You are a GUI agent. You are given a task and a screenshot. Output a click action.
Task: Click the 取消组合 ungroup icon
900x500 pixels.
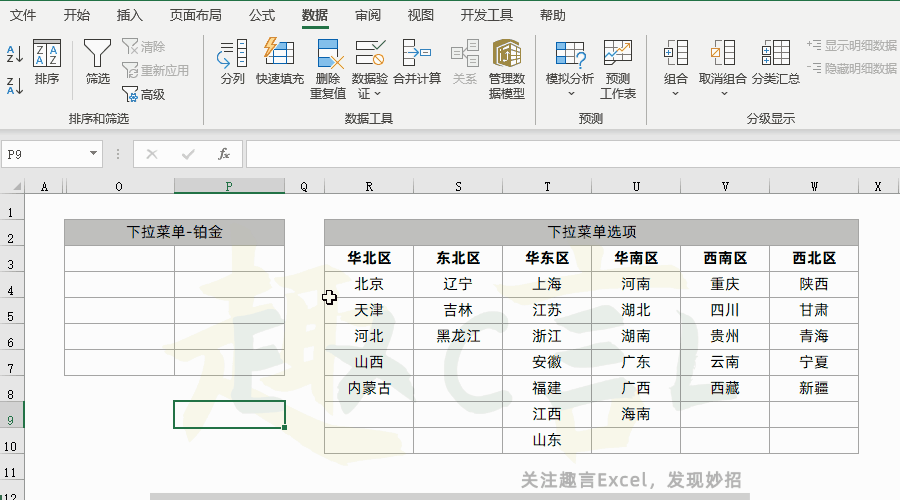pyautogui.click(x=723, y=60)
